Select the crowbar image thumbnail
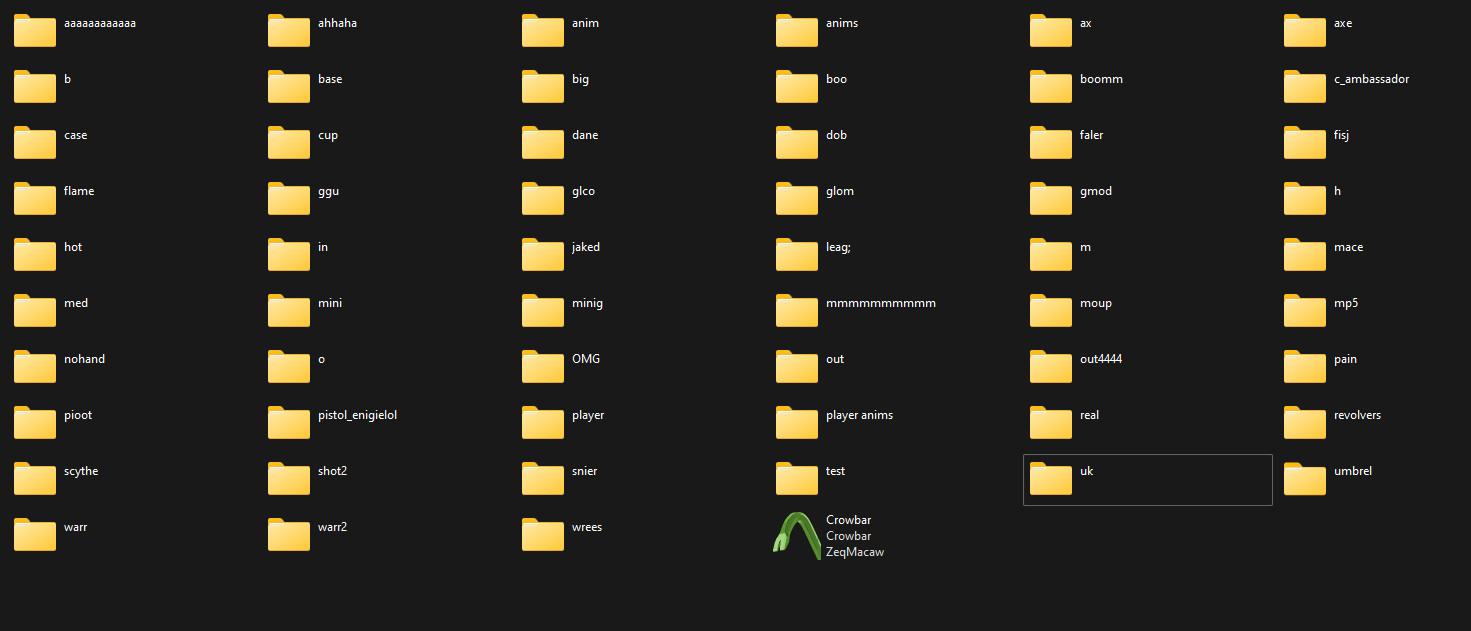 click(796, 536)
